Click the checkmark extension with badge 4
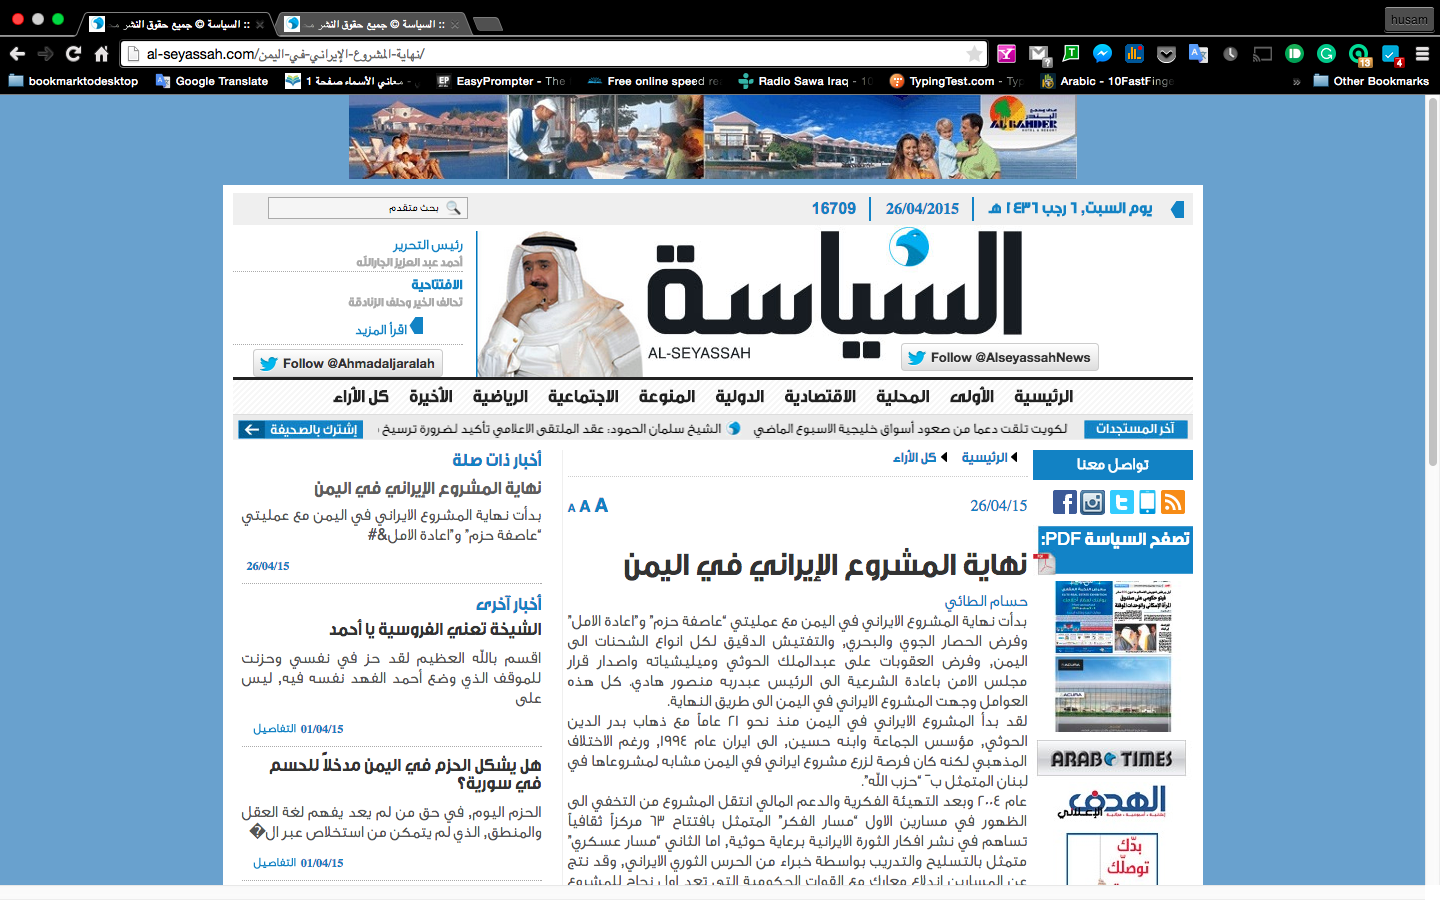Viewport: 1440px width, 900px height. [x=1392, y=55]
